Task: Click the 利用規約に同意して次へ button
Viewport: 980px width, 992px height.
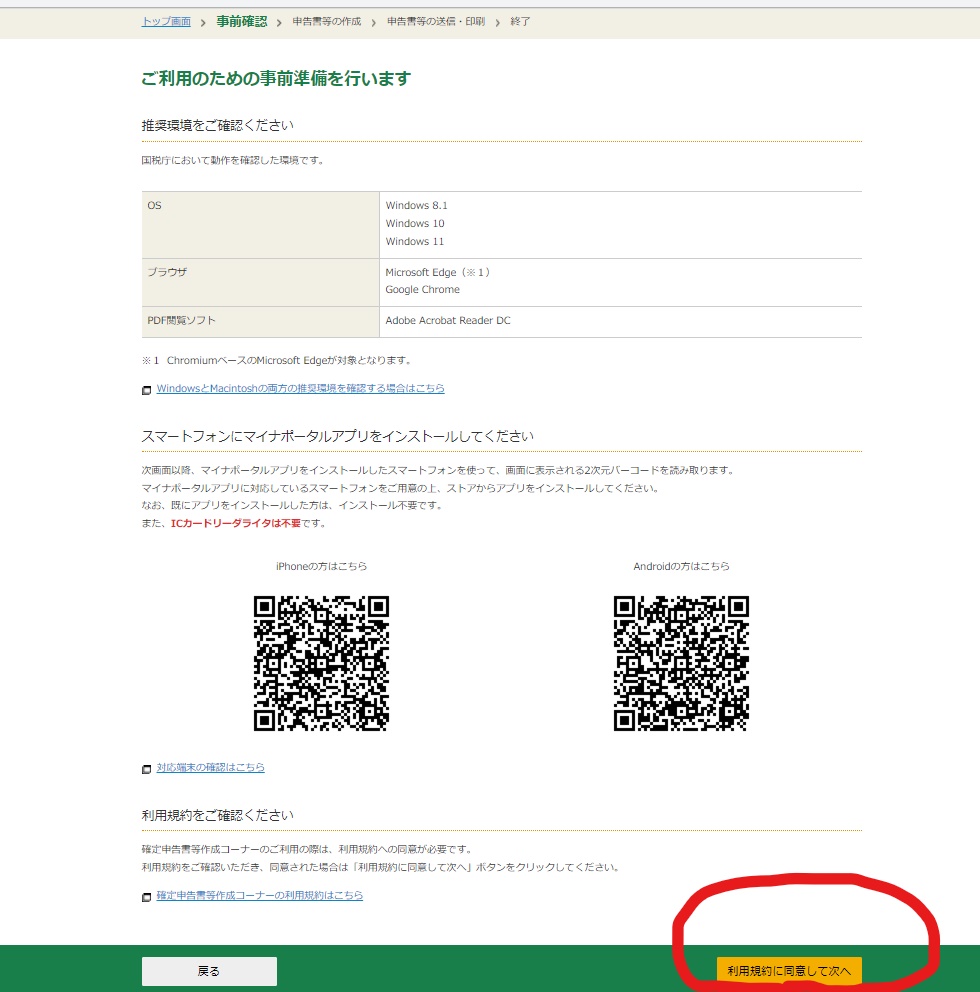Action: (x=789, y=971)
